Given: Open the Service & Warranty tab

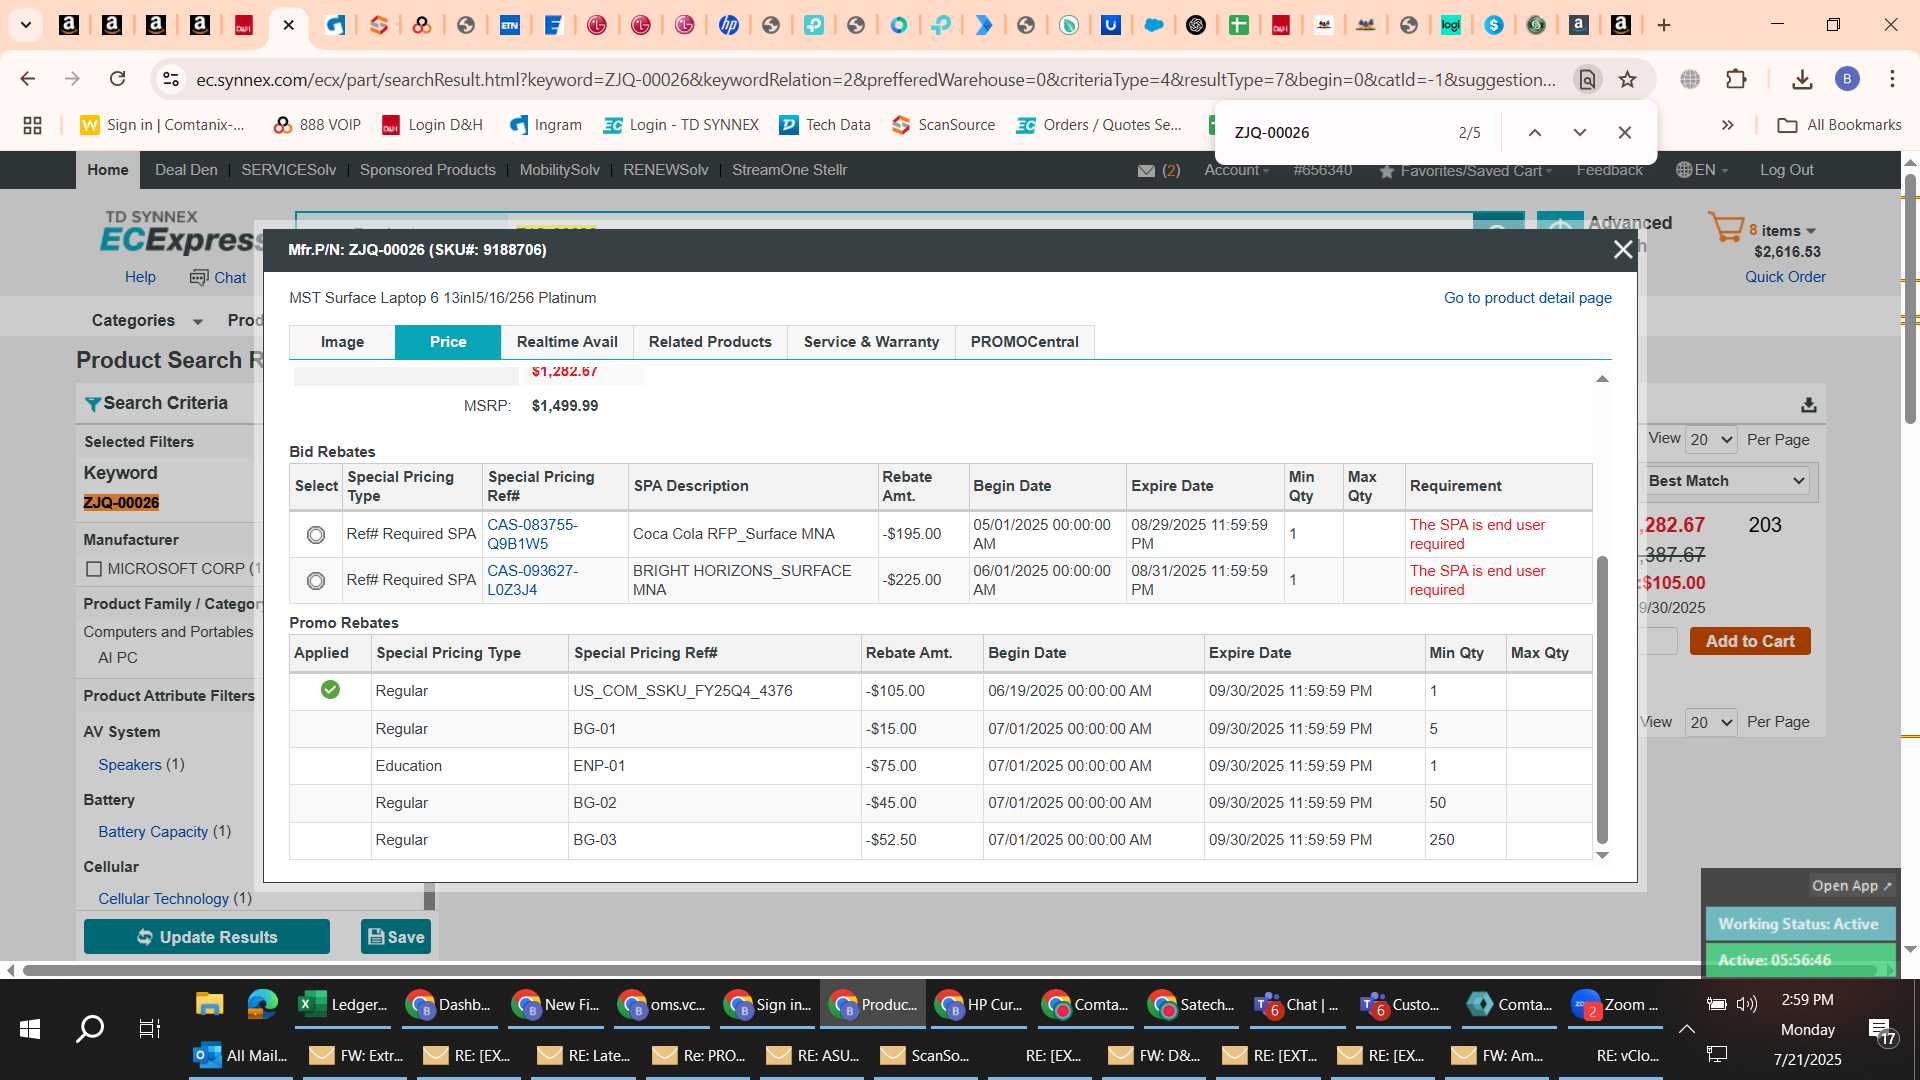Looking at the screenshot, I should (871, 342).
